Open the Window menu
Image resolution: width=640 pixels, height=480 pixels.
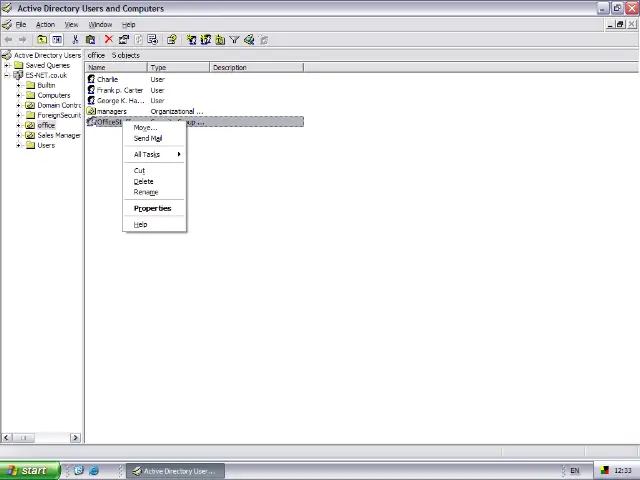pyautogui.click(x=100, y=24)
